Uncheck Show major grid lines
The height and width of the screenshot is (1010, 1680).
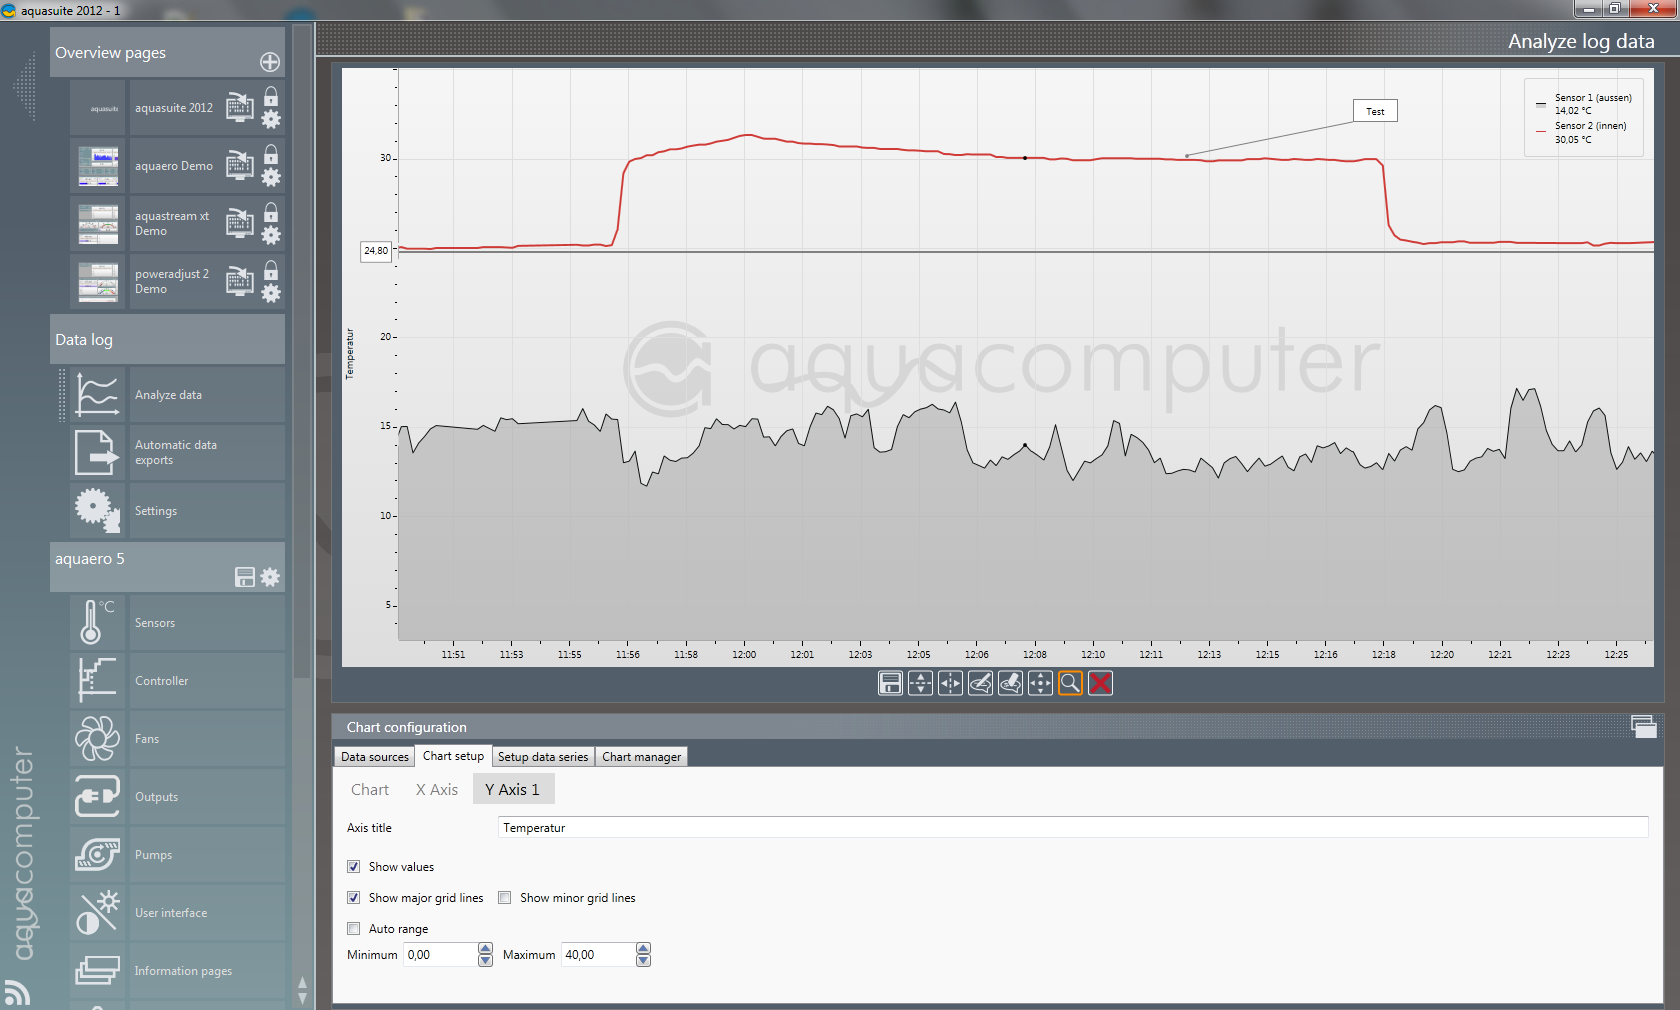(x=353, y=898)
